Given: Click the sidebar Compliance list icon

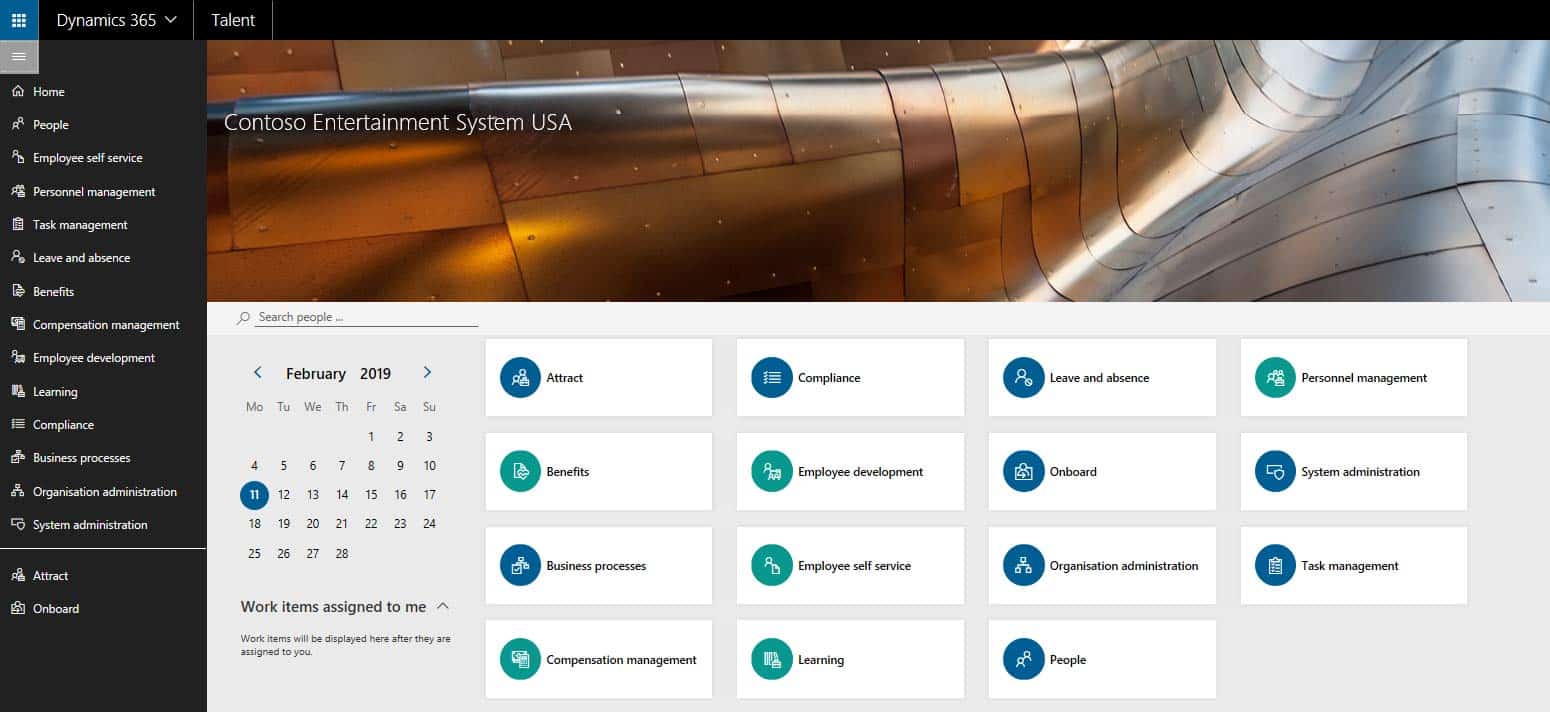Looking at the screenshot, I should coord(17,424).
